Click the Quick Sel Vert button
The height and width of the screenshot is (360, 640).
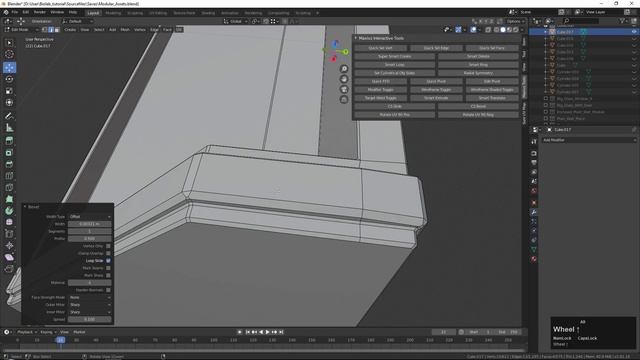coord(380,48)
